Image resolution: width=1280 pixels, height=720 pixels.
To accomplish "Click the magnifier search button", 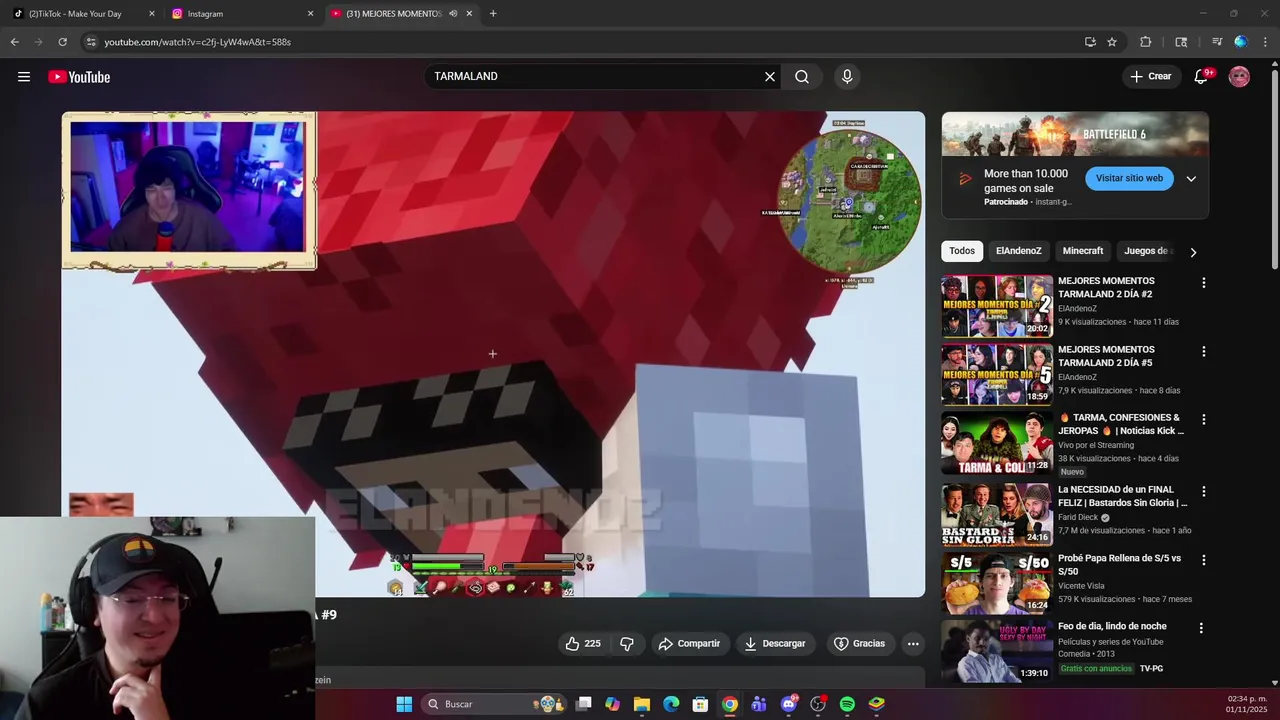I will pos(802,77).
